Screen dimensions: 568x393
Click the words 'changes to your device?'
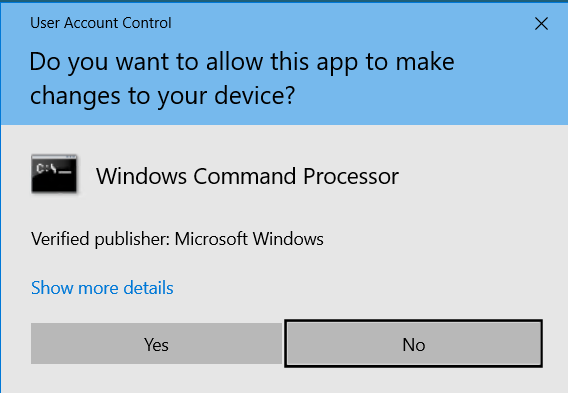tap(162, 96)
